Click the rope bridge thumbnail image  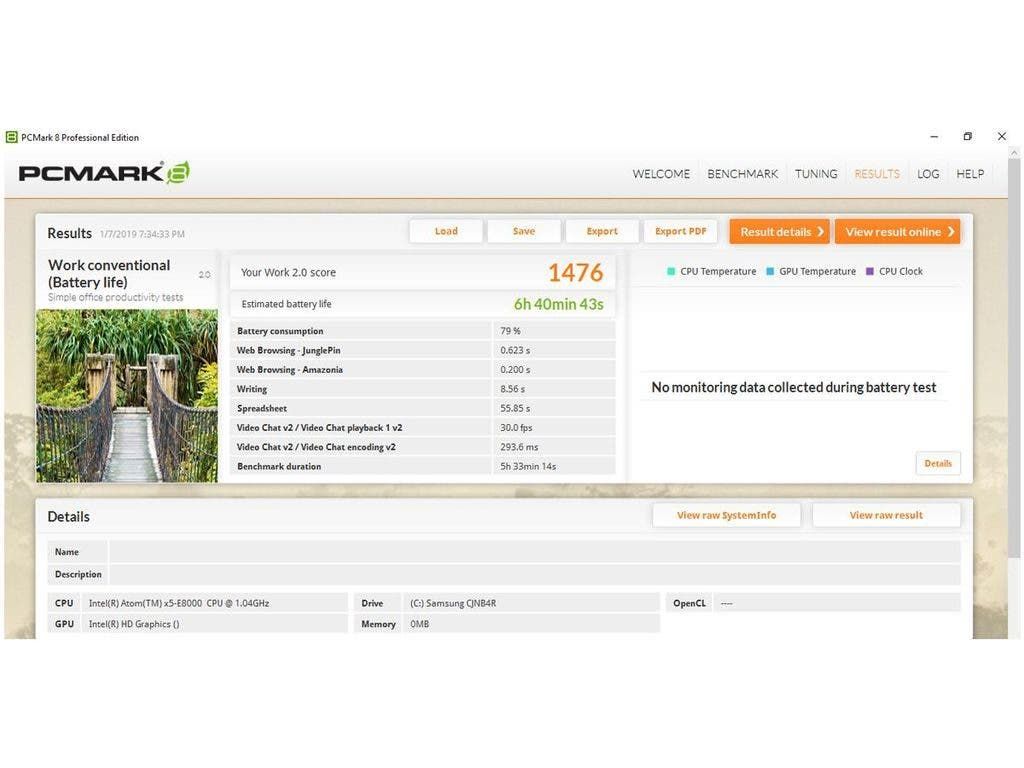tap(127, 396)
